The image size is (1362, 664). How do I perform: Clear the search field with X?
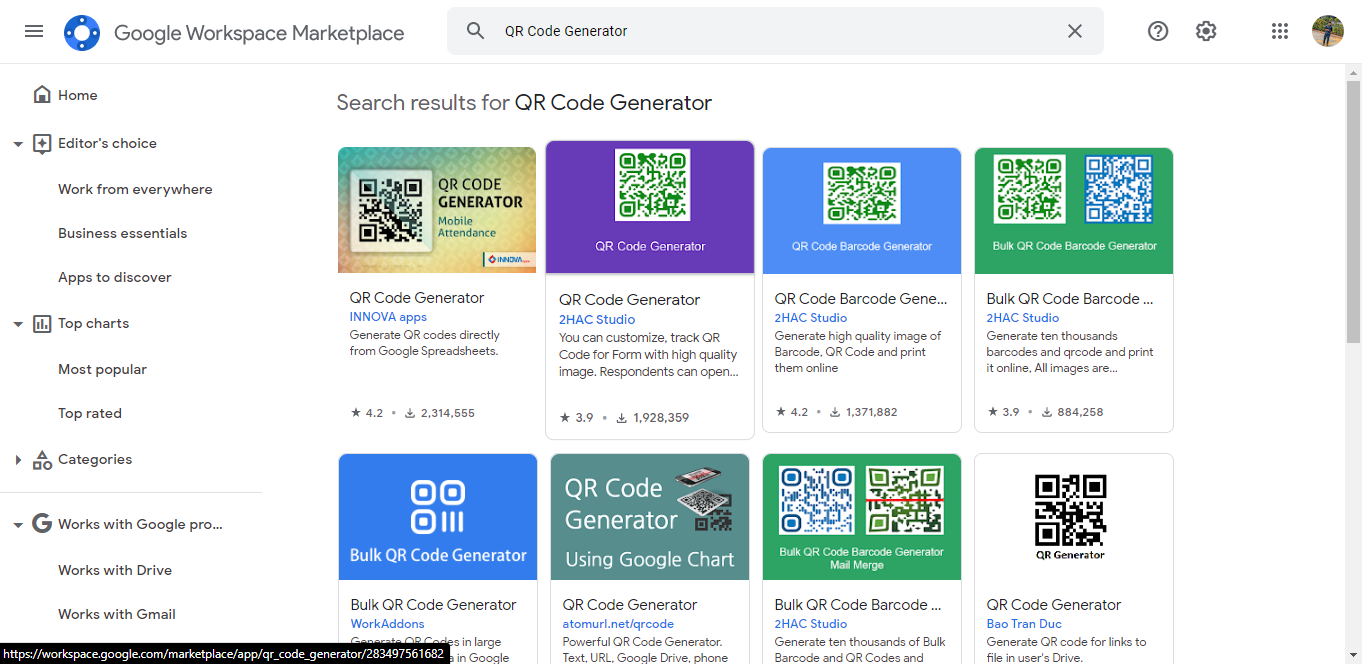click(x=1075, y=31)
